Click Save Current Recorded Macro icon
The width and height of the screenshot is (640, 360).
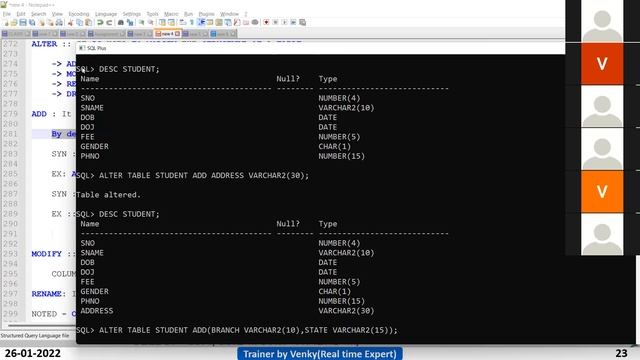pos(302,22)
